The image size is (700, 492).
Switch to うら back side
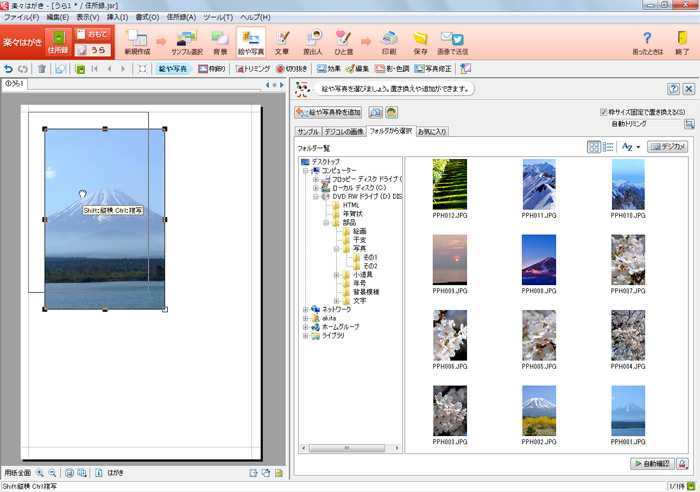click(92, 50)
